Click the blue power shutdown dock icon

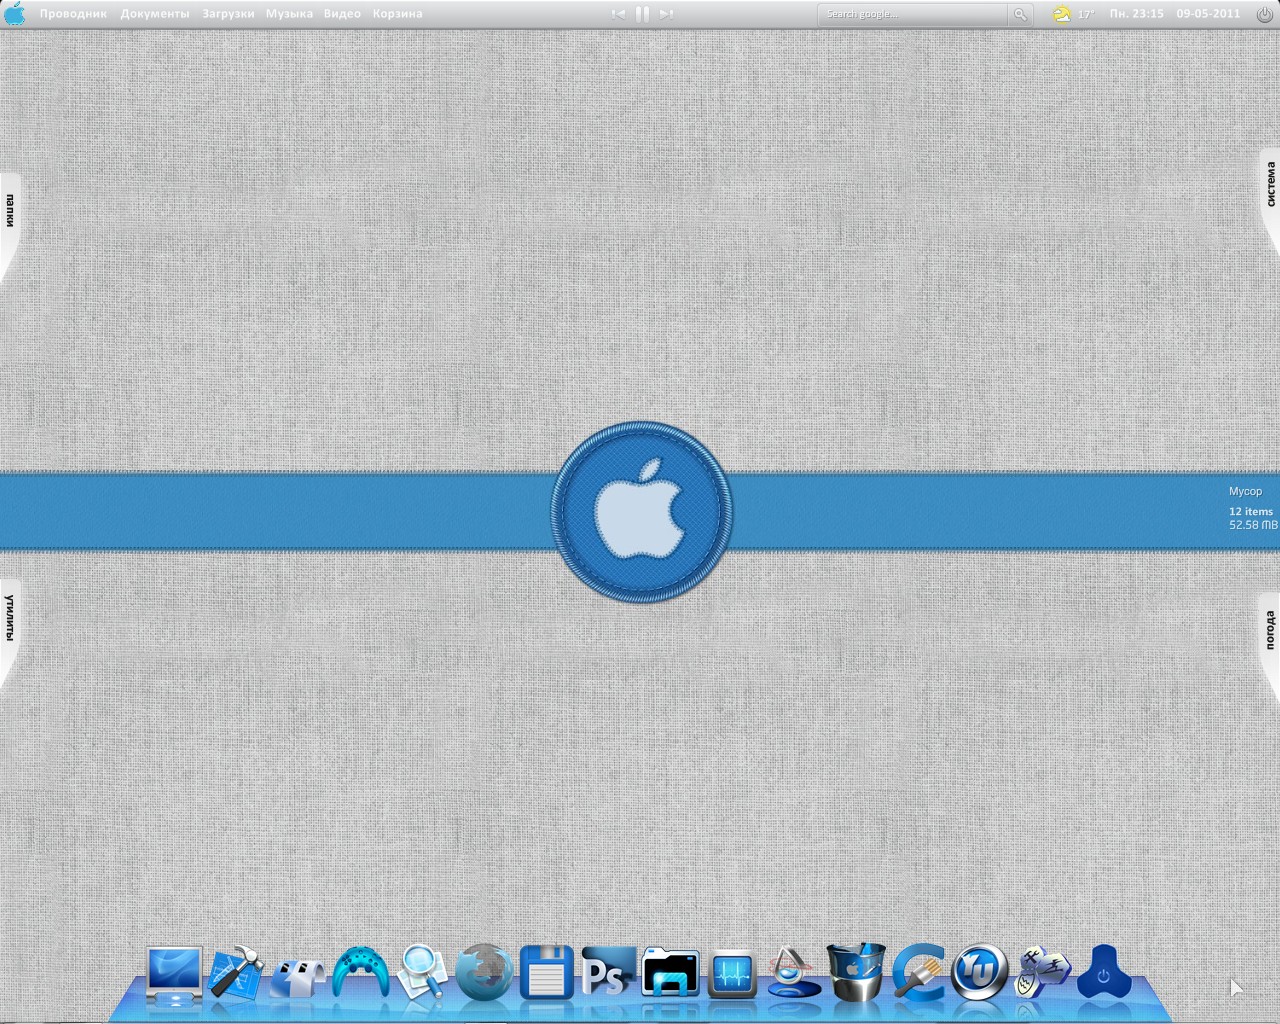coord(1103,974)
